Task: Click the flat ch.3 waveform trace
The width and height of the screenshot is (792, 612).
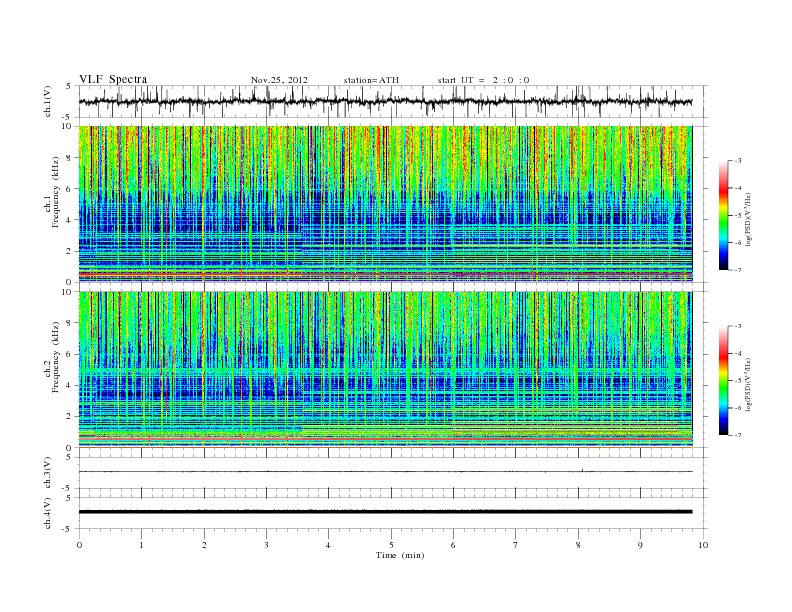Action: [x=385, y=472]
